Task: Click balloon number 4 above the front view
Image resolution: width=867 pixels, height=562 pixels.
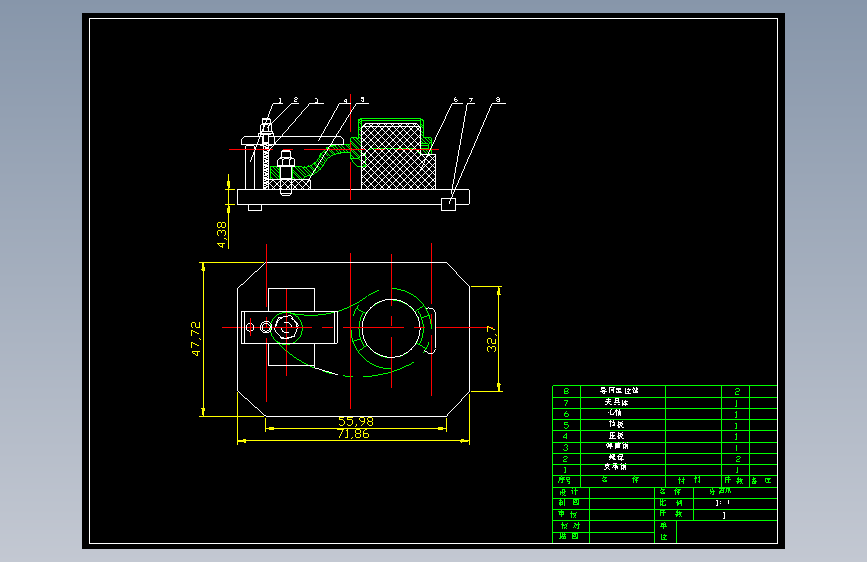Action: (x=346, y=101)
